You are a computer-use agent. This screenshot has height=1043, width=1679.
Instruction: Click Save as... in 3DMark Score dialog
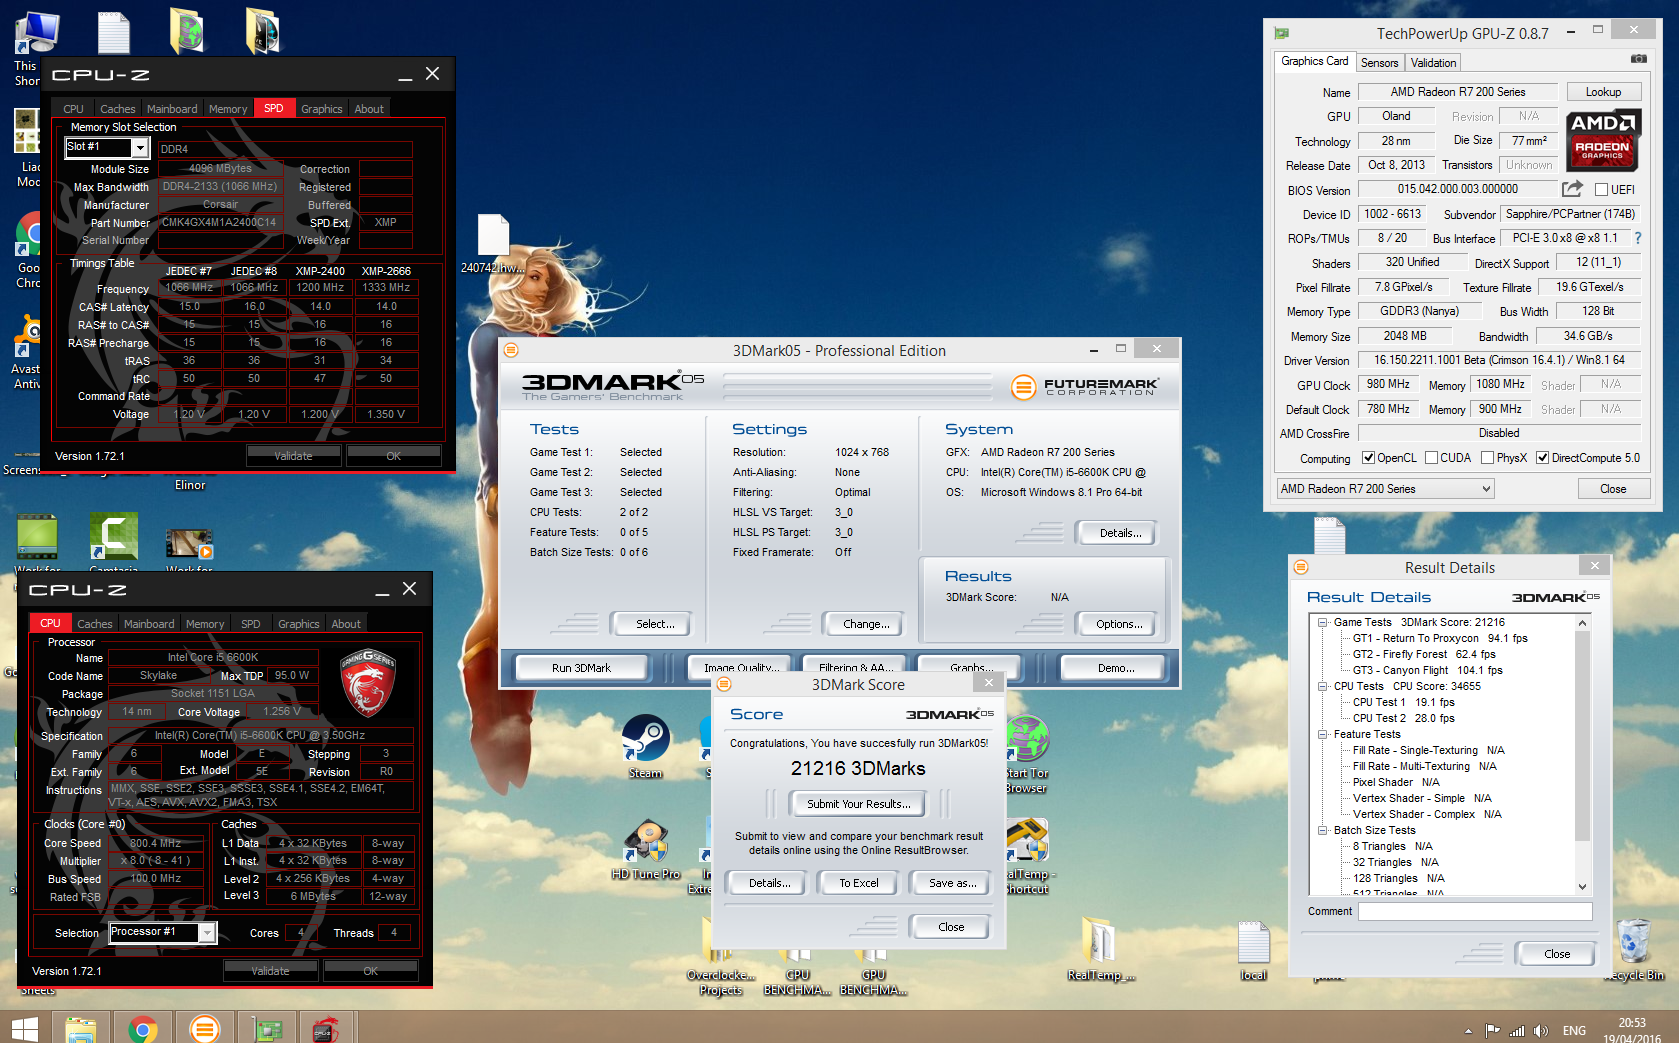coord(952,883)
